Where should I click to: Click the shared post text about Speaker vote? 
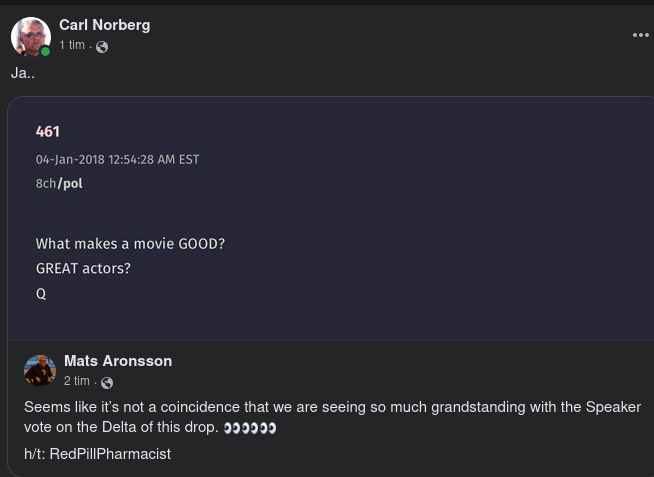[330, 408]
